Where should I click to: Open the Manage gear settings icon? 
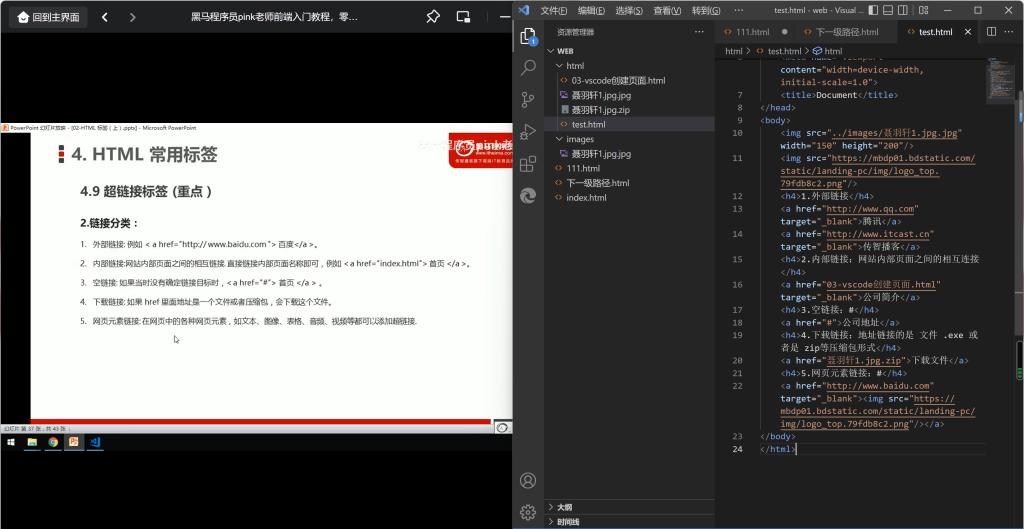click(x=529, y=510)
